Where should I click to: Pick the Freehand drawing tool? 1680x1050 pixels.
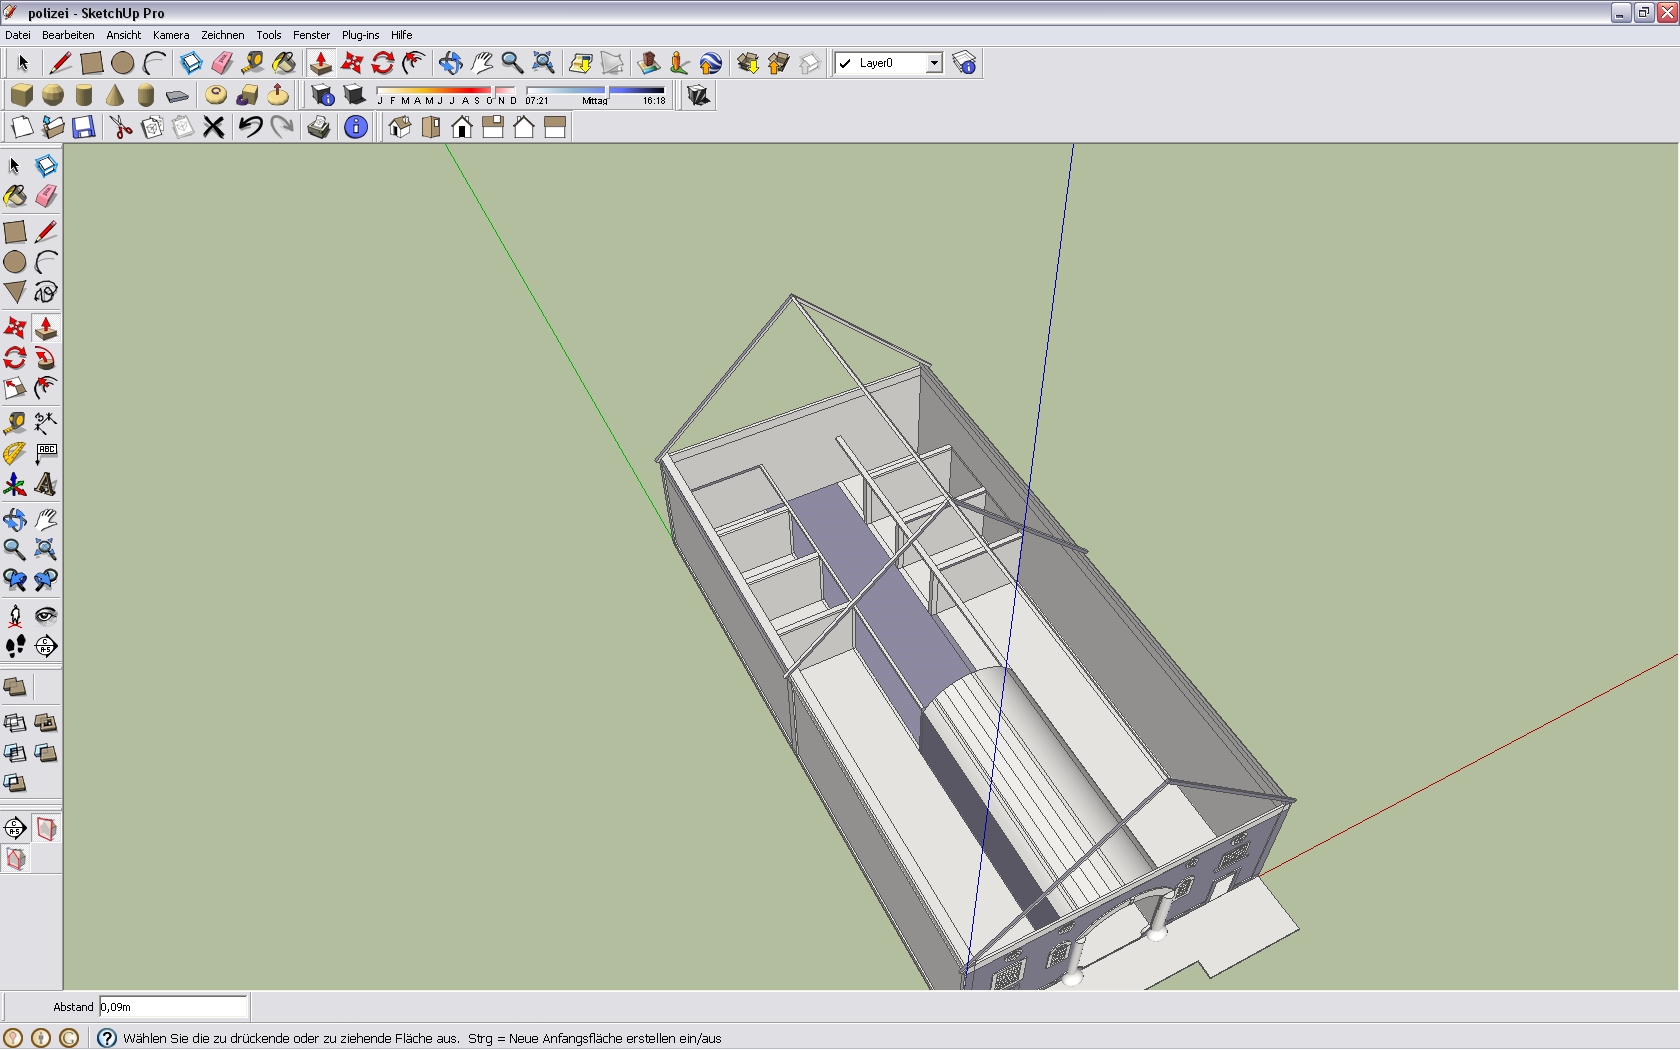[46, 292]
